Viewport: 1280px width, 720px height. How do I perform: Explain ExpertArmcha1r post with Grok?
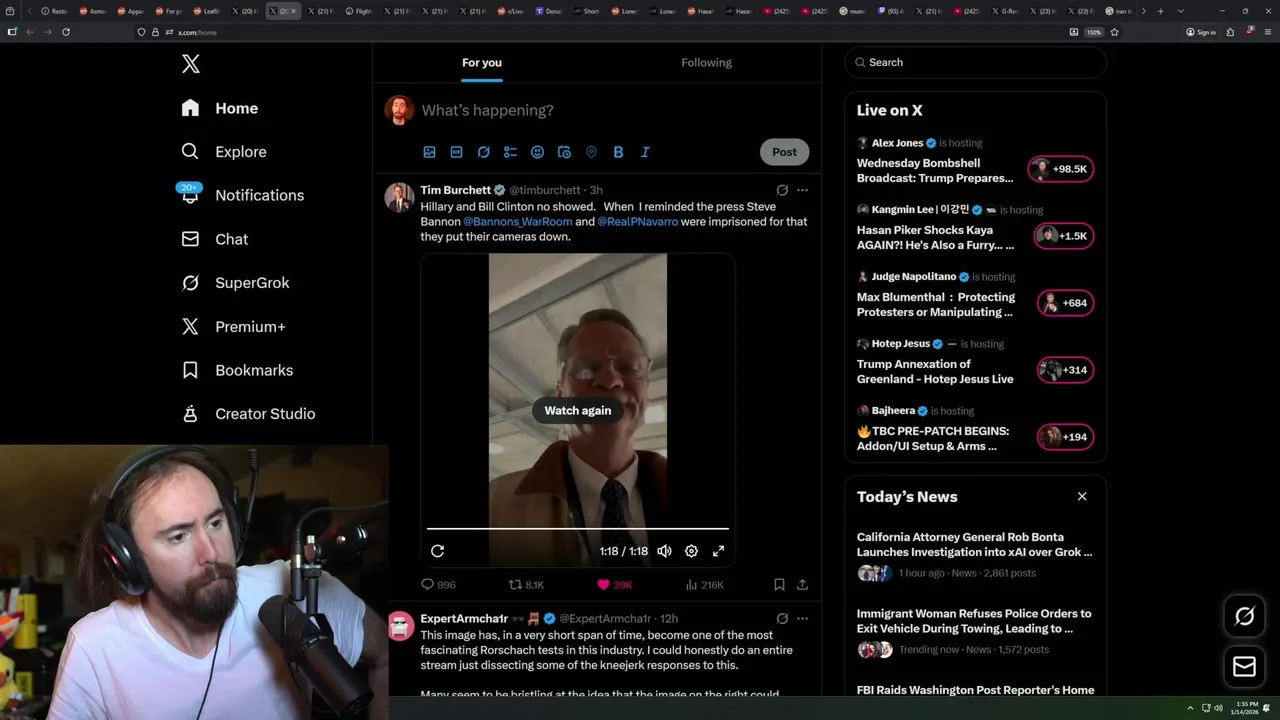(782, 619)
